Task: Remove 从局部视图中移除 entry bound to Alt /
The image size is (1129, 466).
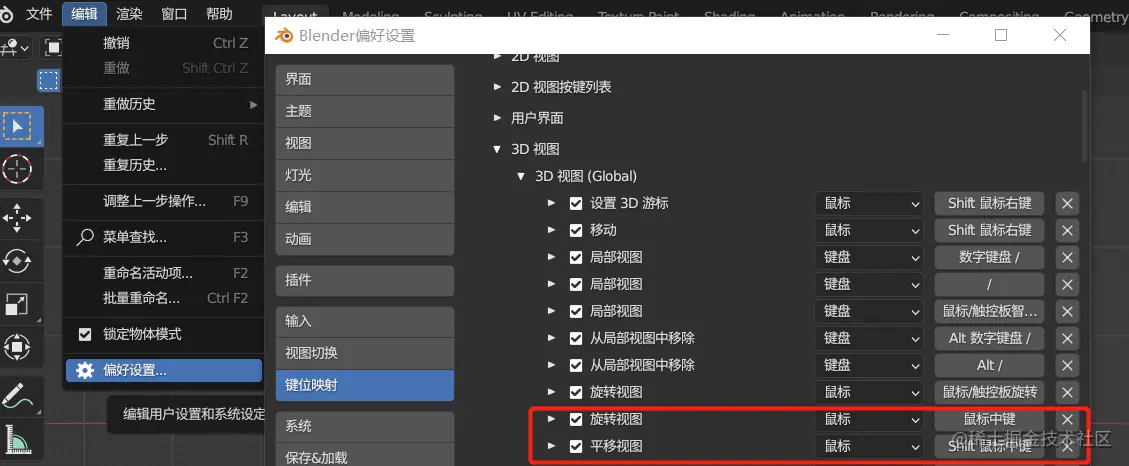Action: tap(1067, 365)
